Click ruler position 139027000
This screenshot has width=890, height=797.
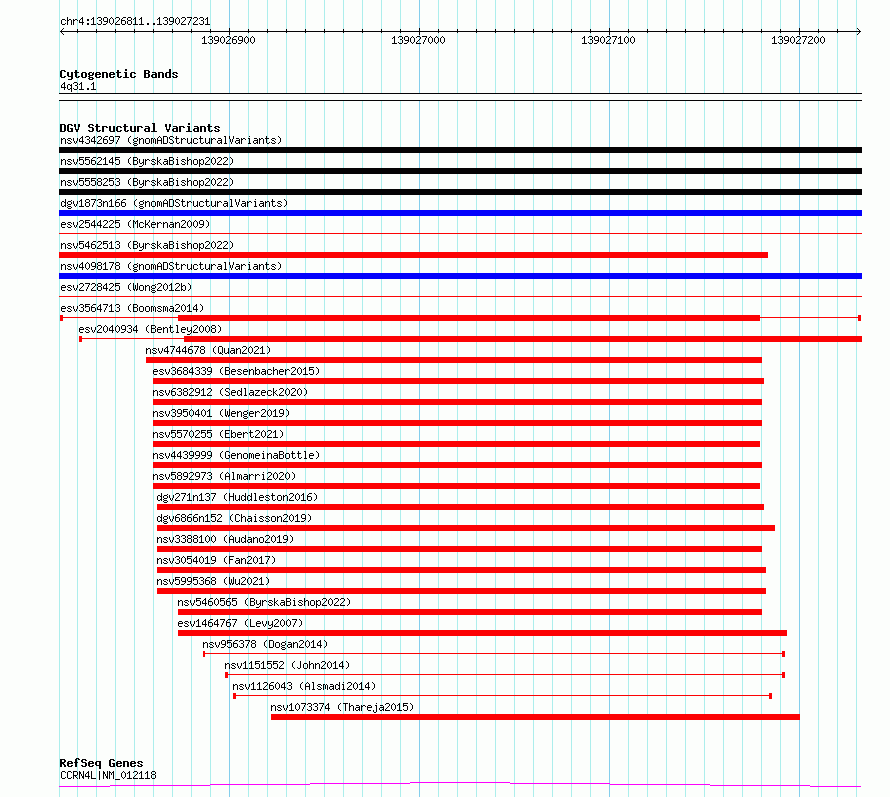pos(418,40)
